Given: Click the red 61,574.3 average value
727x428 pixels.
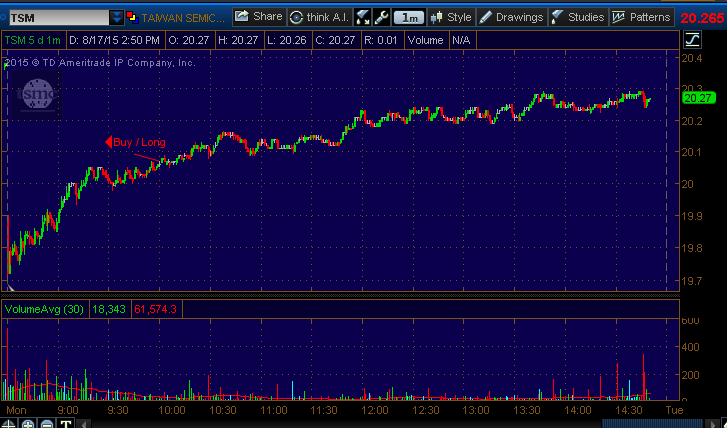Looking at the screenshot, I should (155, 309).
